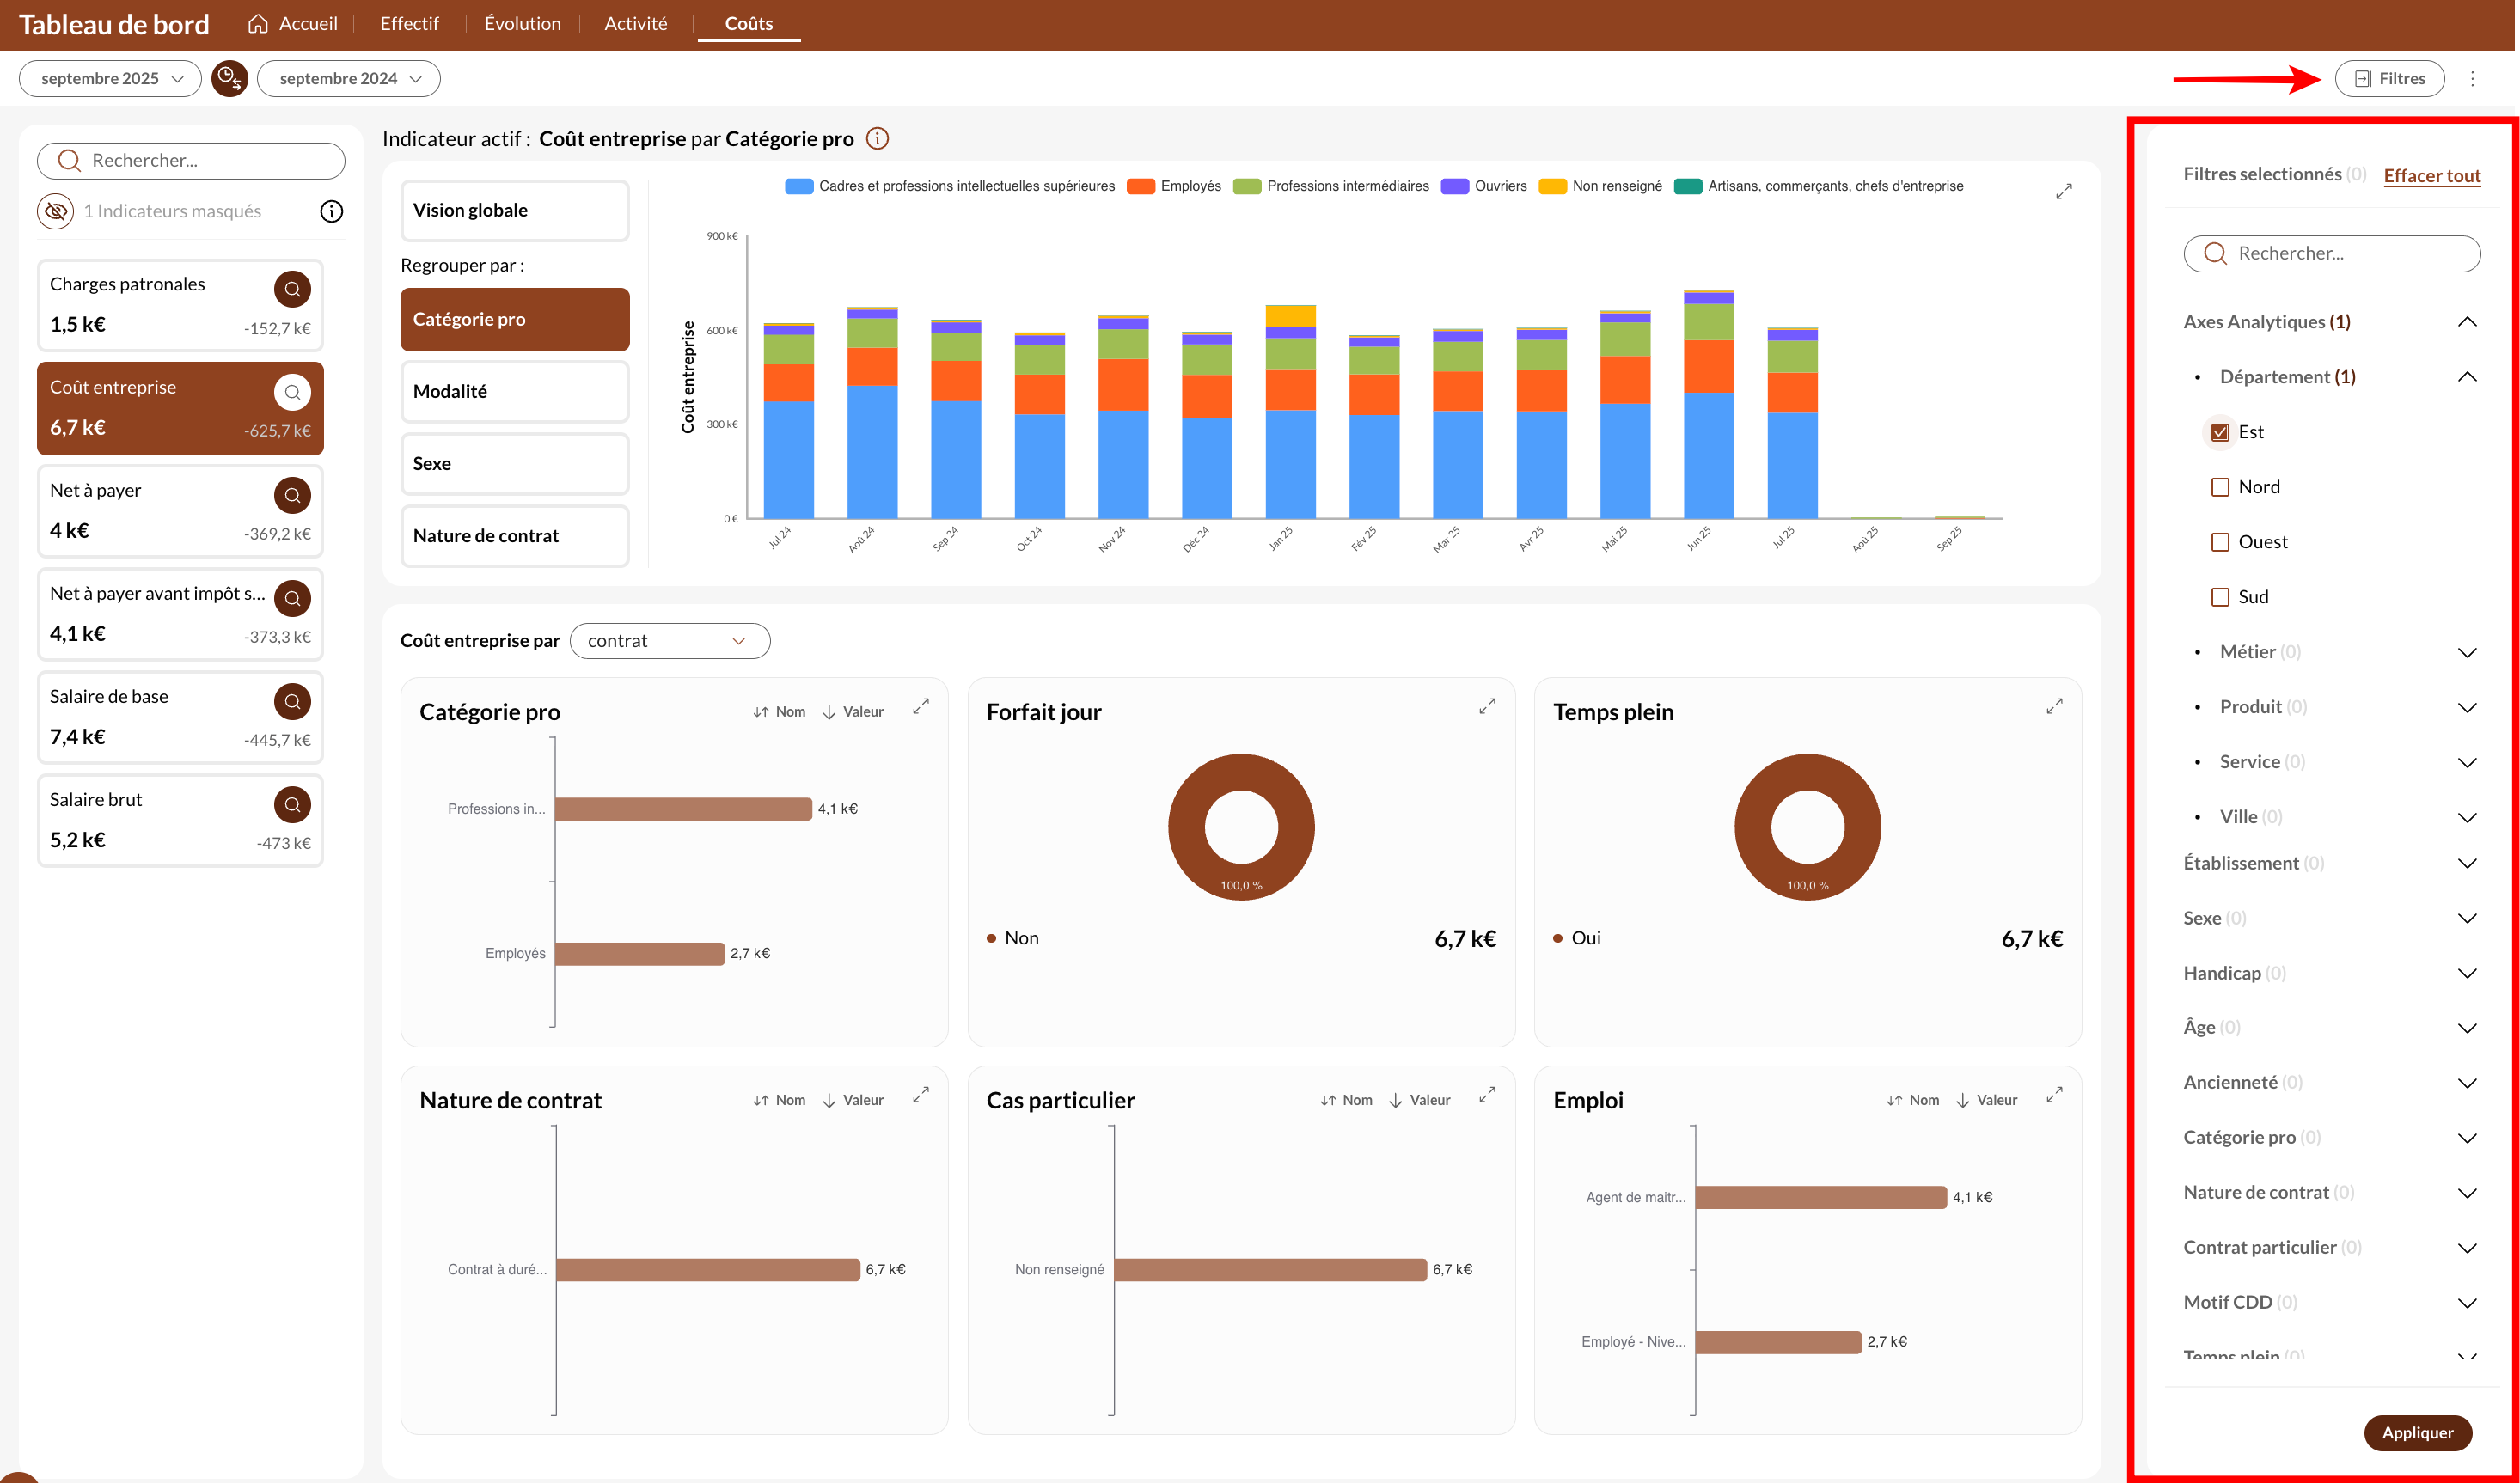
Task: Click the hidden indicators eye icon
Action: (56, 211)
